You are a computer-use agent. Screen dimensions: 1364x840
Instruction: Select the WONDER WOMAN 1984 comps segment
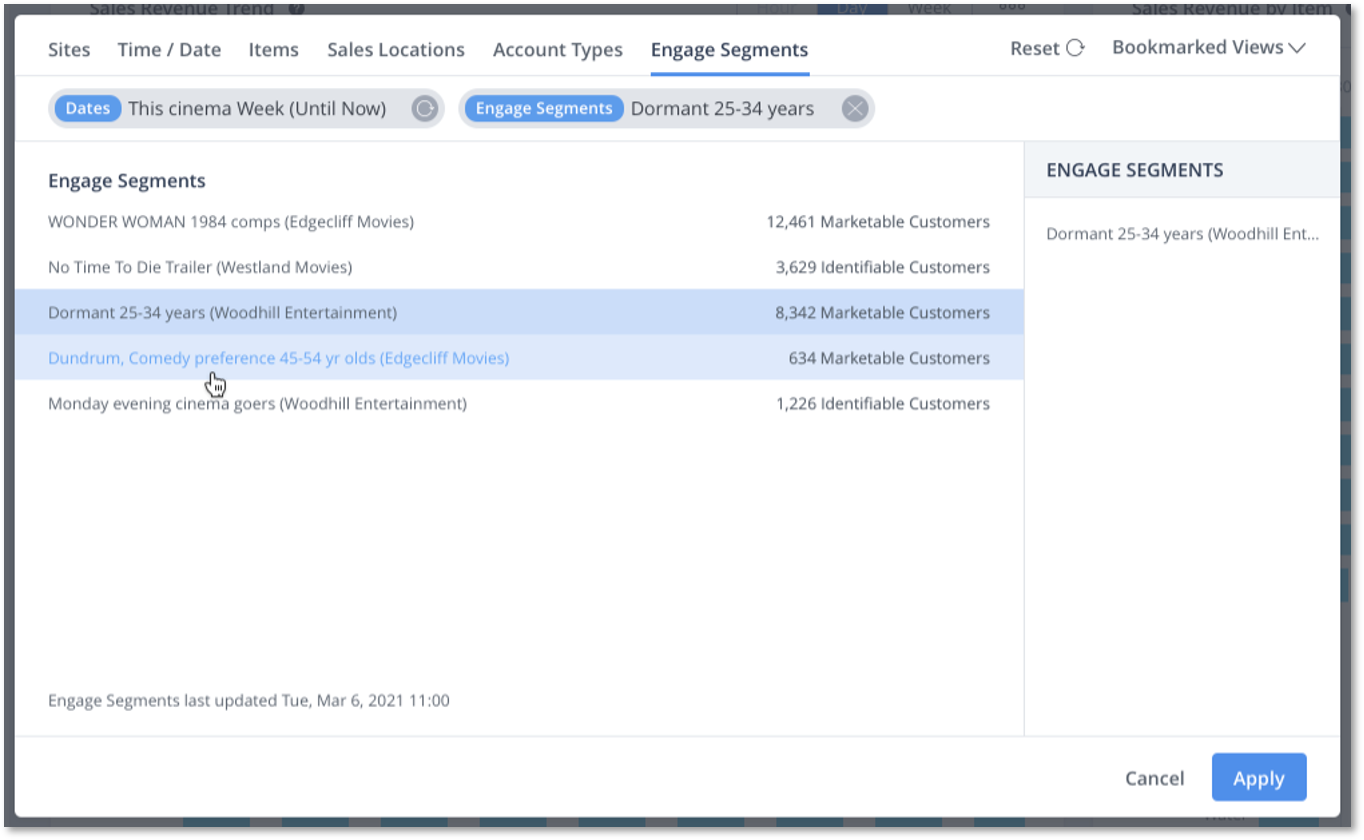[x=230, y=222]
